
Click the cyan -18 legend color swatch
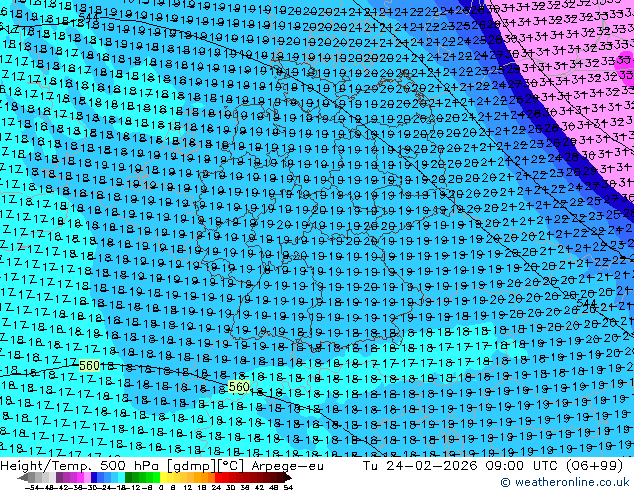[122, 477]
